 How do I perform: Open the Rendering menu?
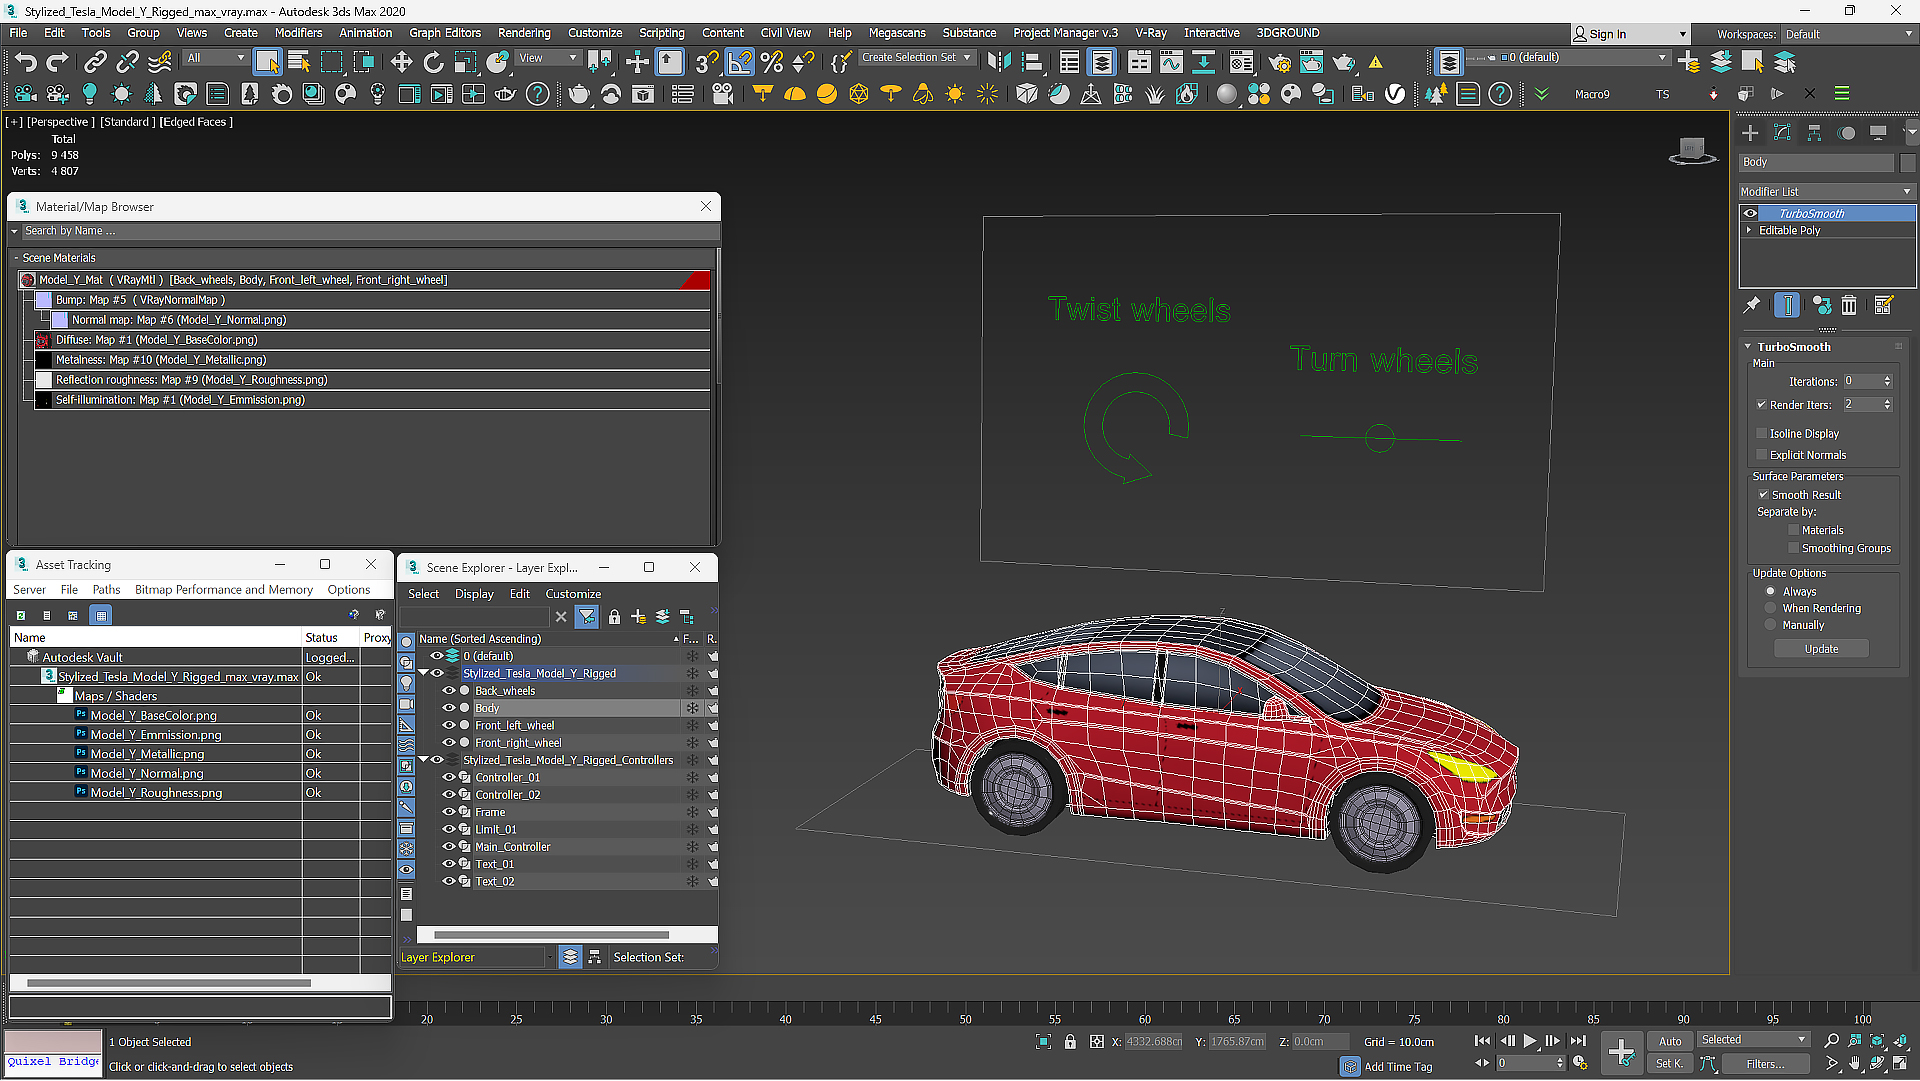pos(524,33)
